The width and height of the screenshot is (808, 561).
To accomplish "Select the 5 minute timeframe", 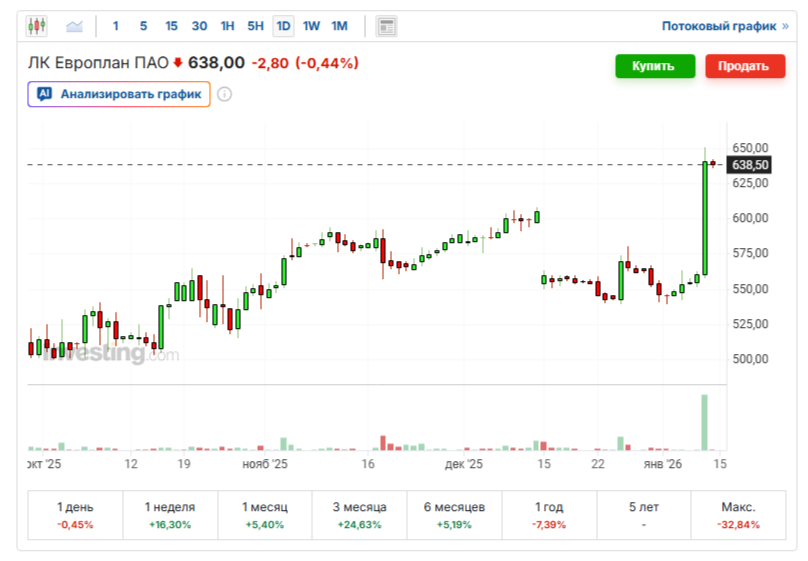I will (x=143, y=26).
